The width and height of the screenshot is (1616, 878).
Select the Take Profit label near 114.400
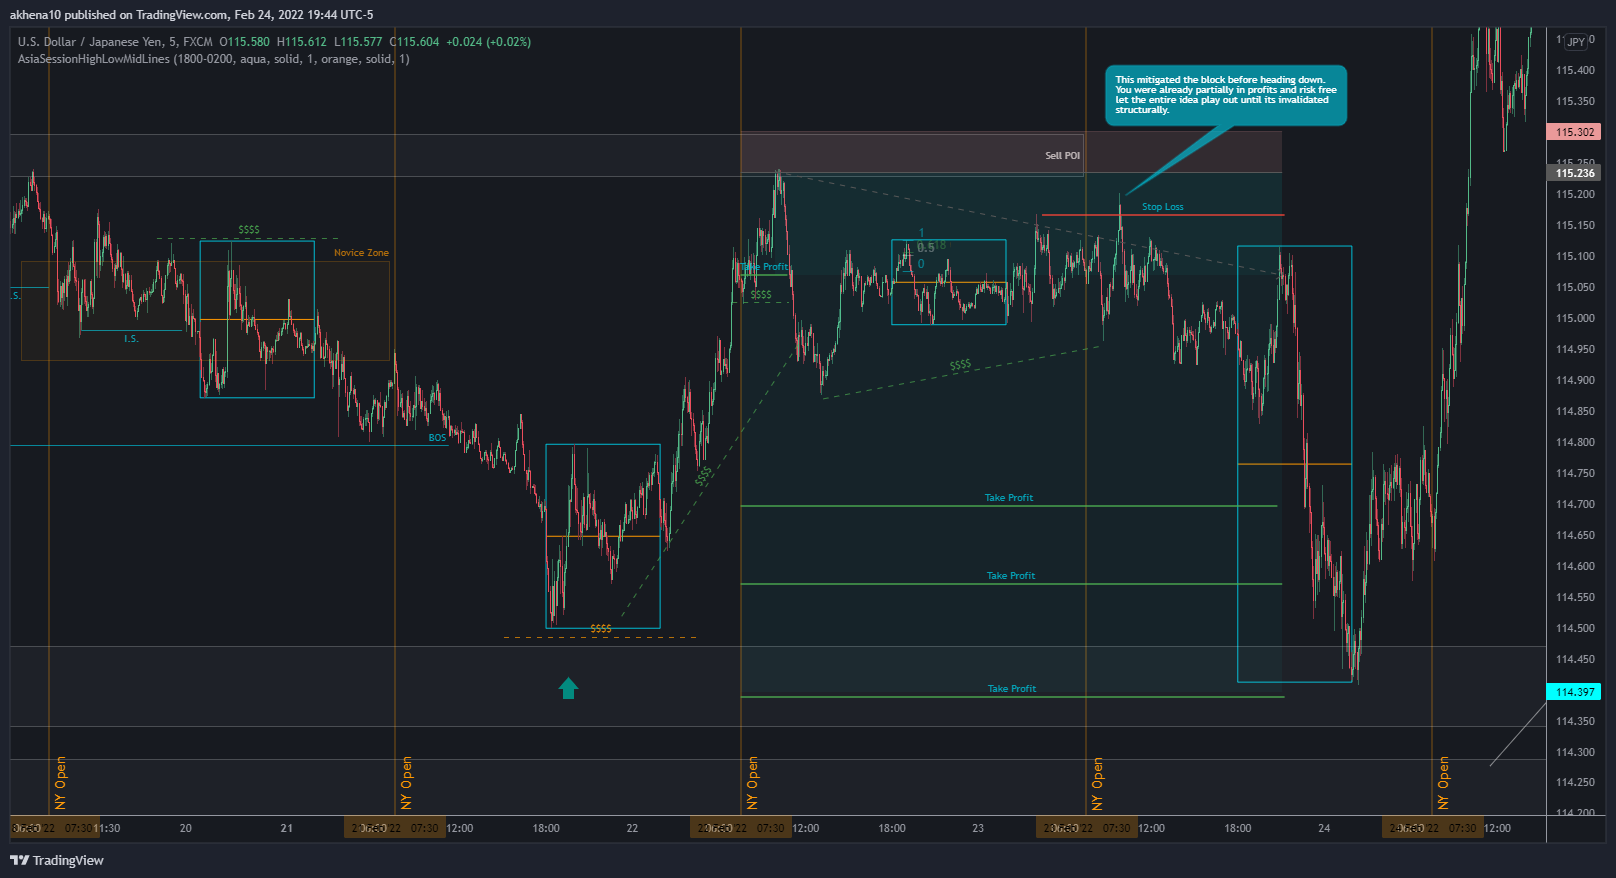pos(1012,689)
